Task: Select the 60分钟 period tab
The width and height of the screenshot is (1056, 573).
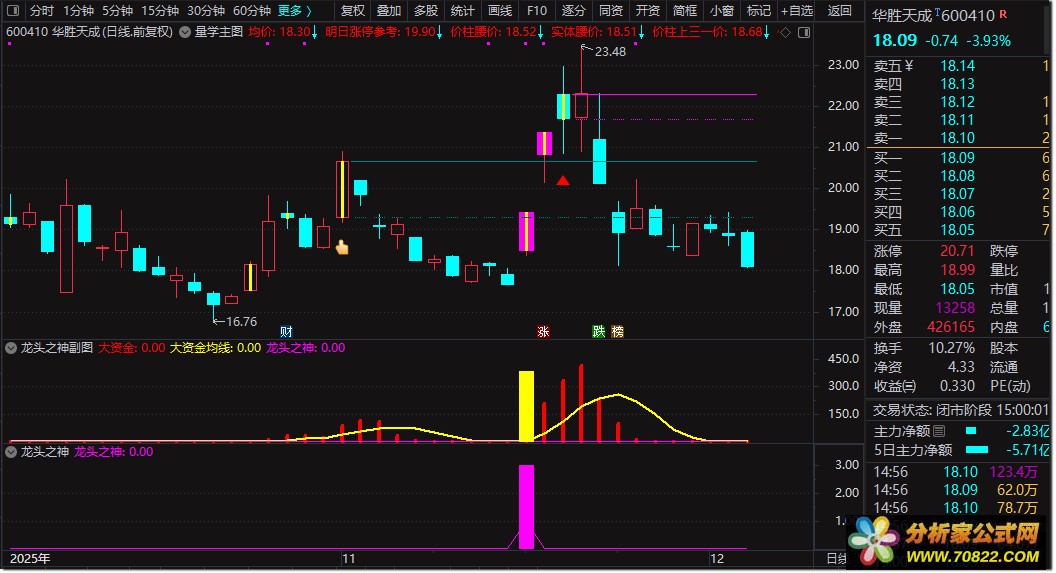Action: tap(251, 11)
